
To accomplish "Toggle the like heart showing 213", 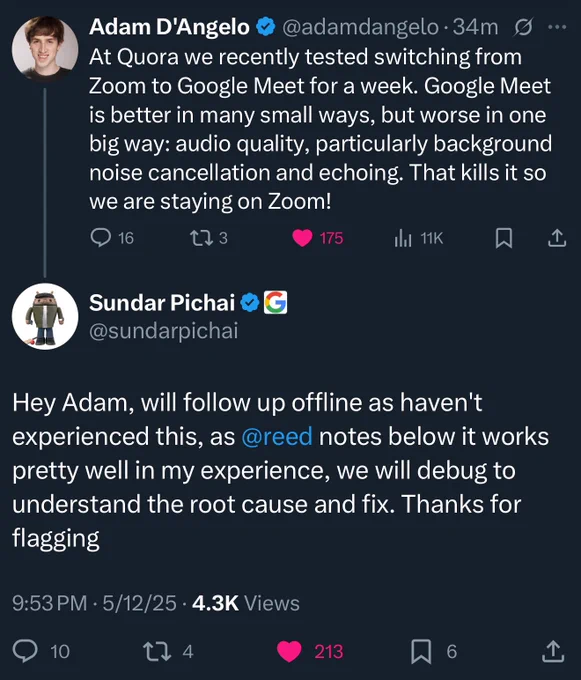I will click(289, 651).
